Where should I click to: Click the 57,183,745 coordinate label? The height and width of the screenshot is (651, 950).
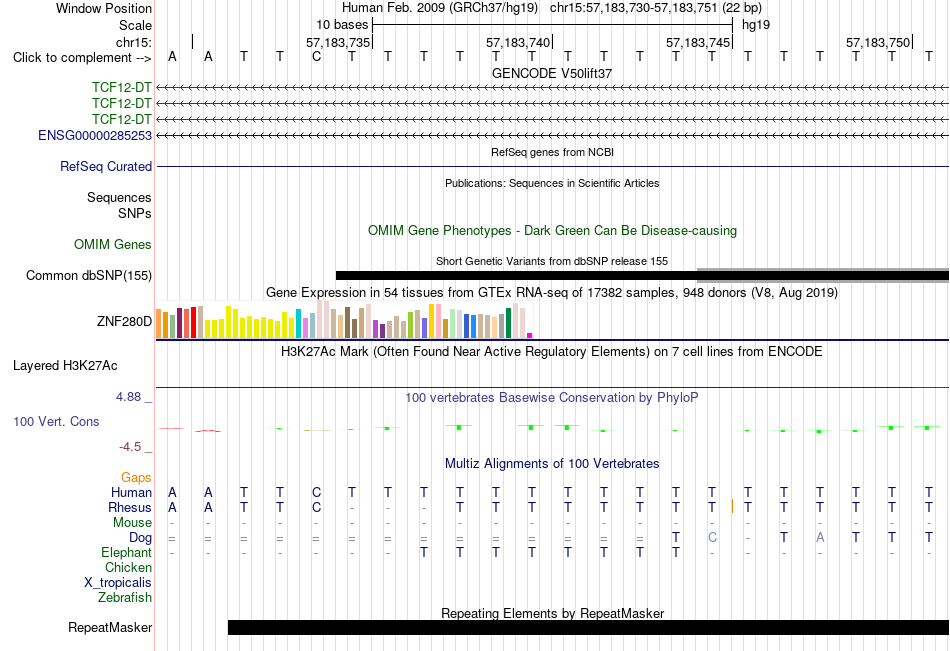point(698,42)
